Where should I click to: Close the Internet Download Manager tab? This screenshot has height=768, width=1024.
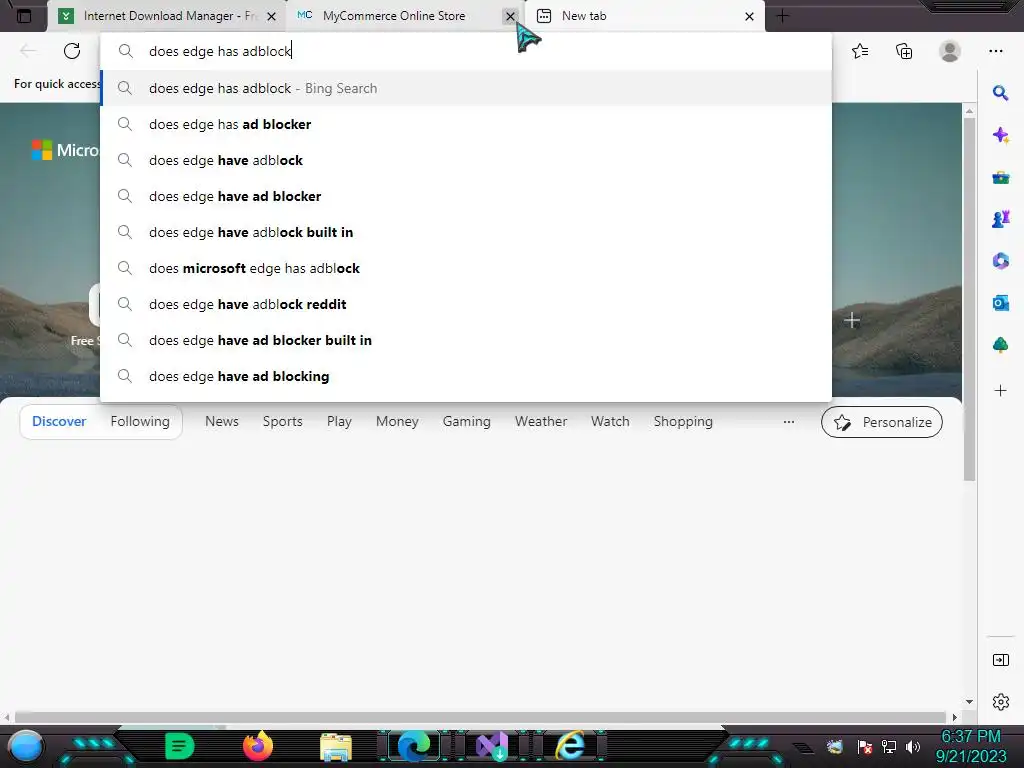click(x=272, y=16)
